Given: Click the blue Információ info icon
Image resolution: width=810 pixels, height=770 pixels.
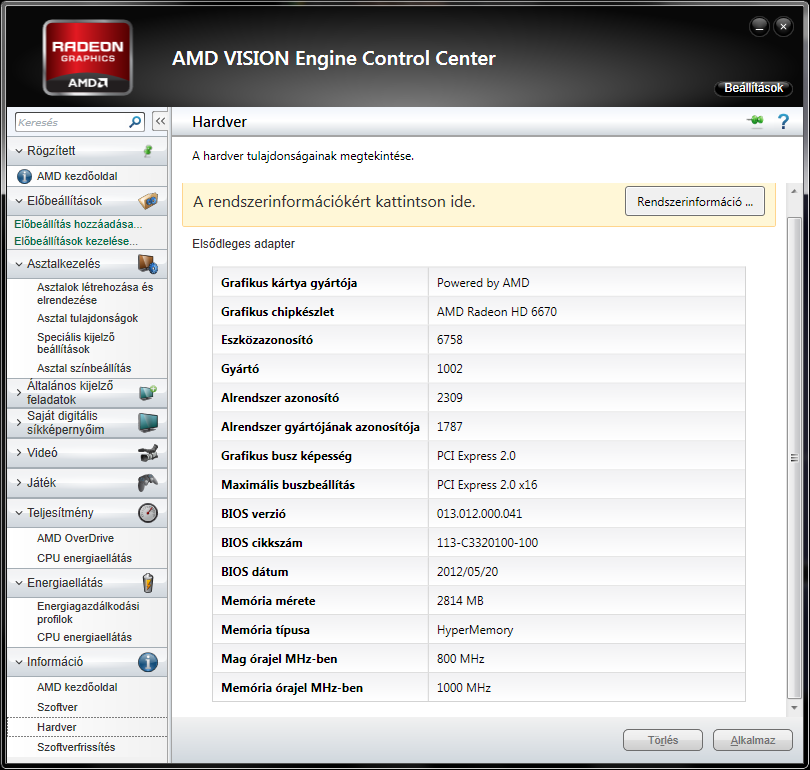Looking at the screenshot, I should tap(148, 662).
